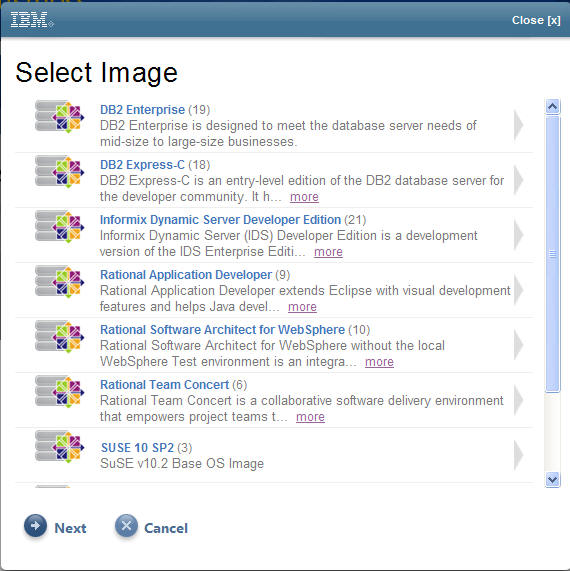This screenshot has width=570, height=571.
Task: Click the Next button
Action: coord(55,527)
